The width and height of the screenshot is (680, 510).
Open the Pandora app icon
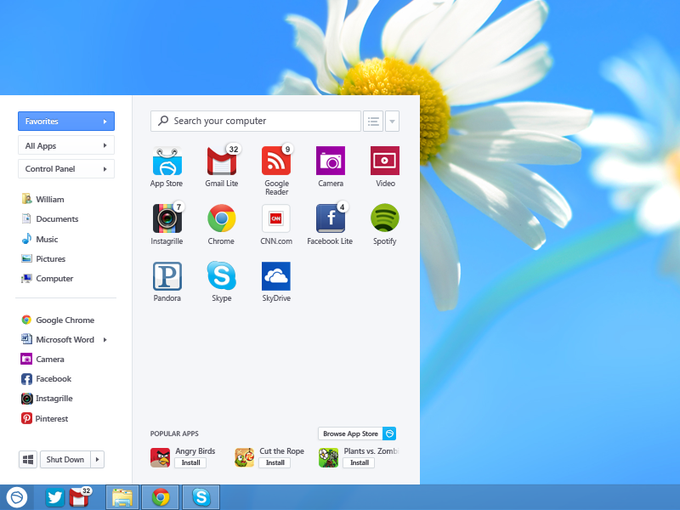(x=167, y=276)
